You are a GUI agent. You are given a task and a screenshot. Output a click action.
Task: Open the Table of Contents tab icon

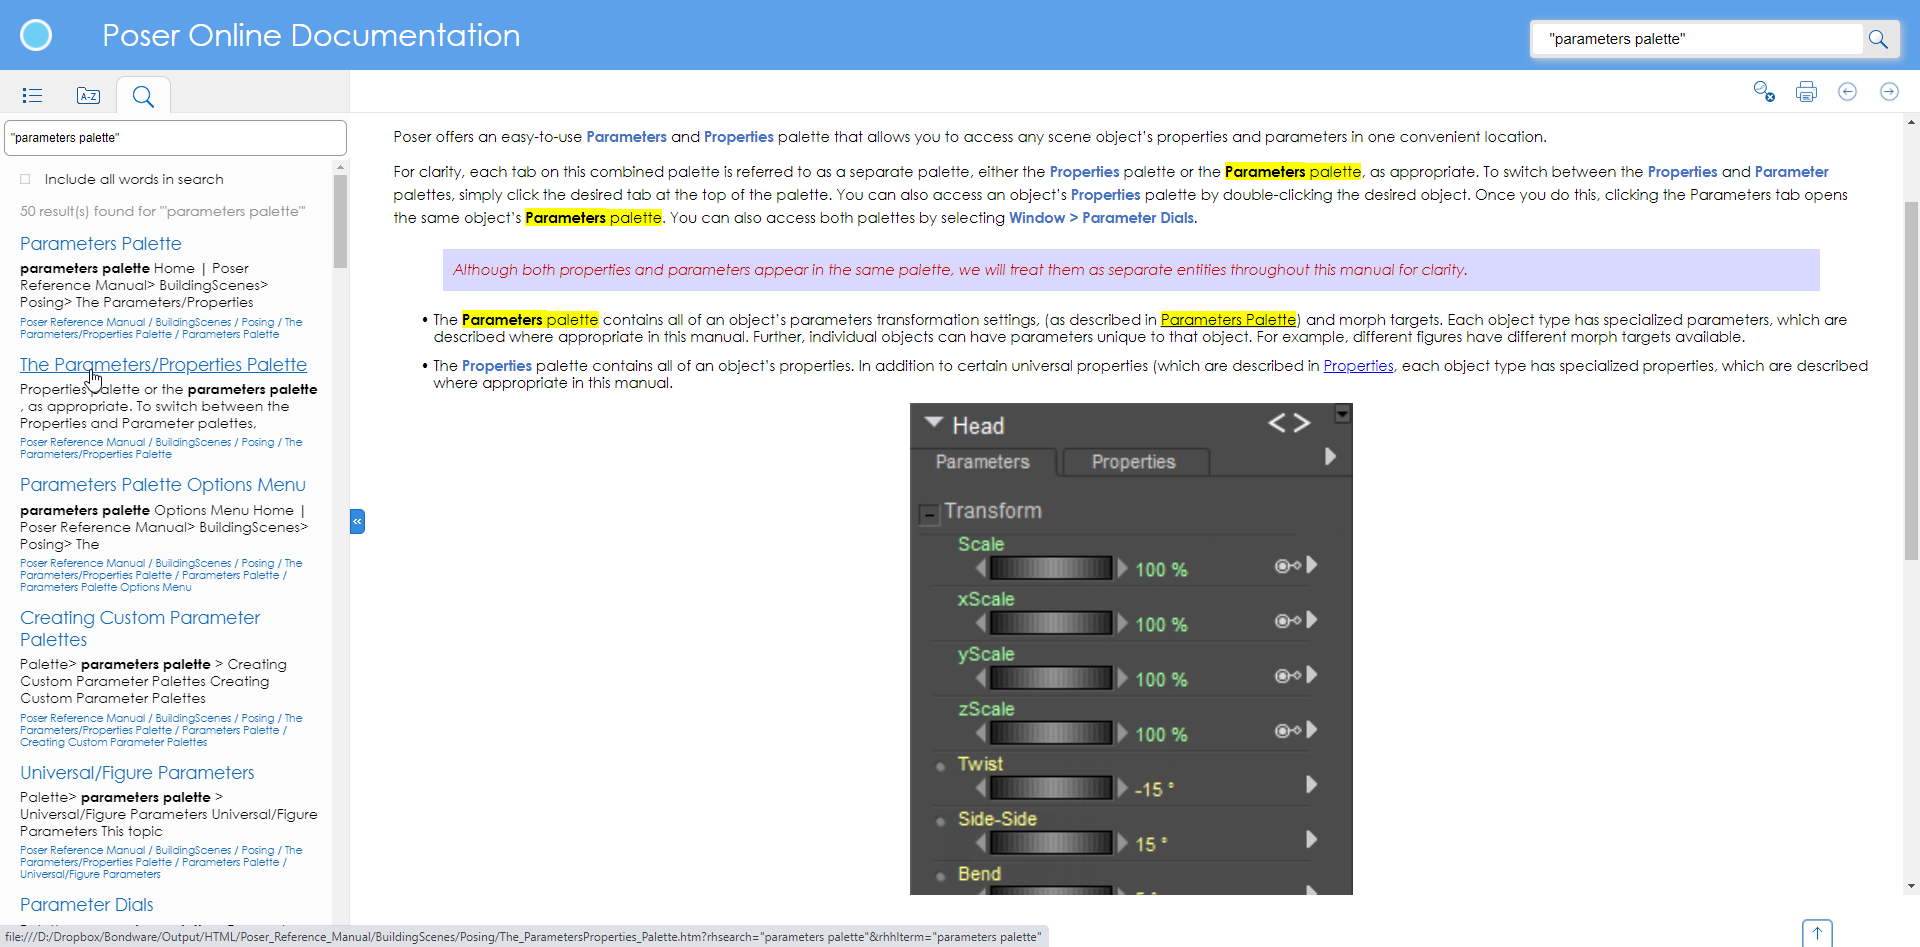point(32,95)
